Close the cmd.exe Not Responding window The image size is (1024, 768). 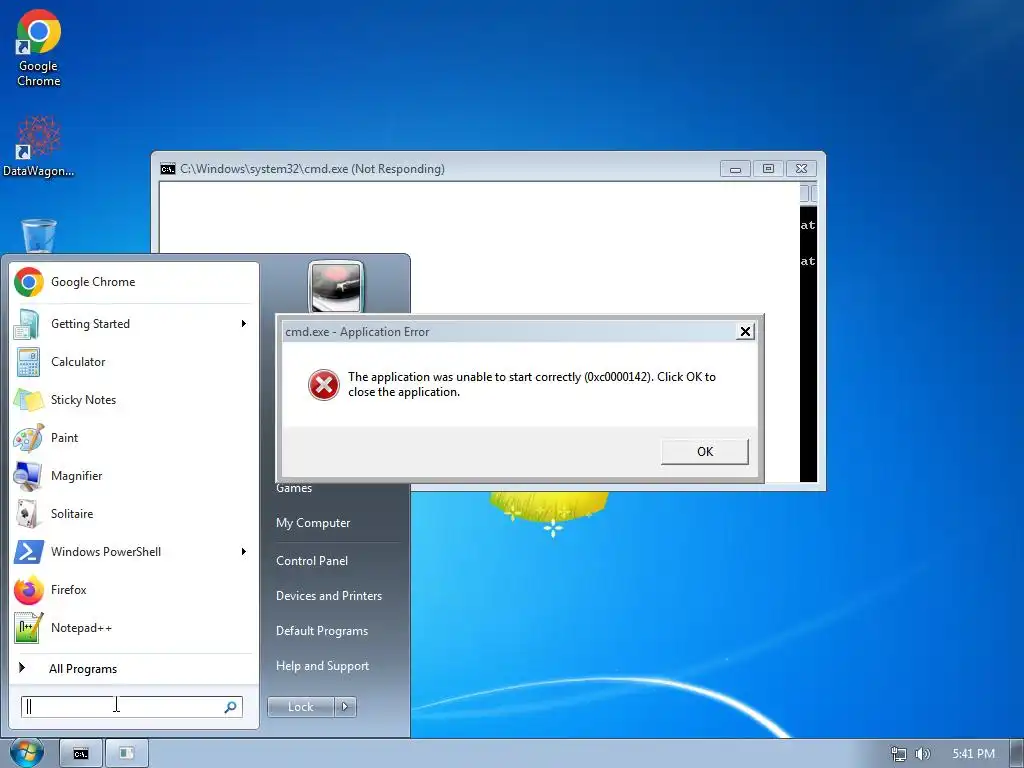(x=801, y=169)
